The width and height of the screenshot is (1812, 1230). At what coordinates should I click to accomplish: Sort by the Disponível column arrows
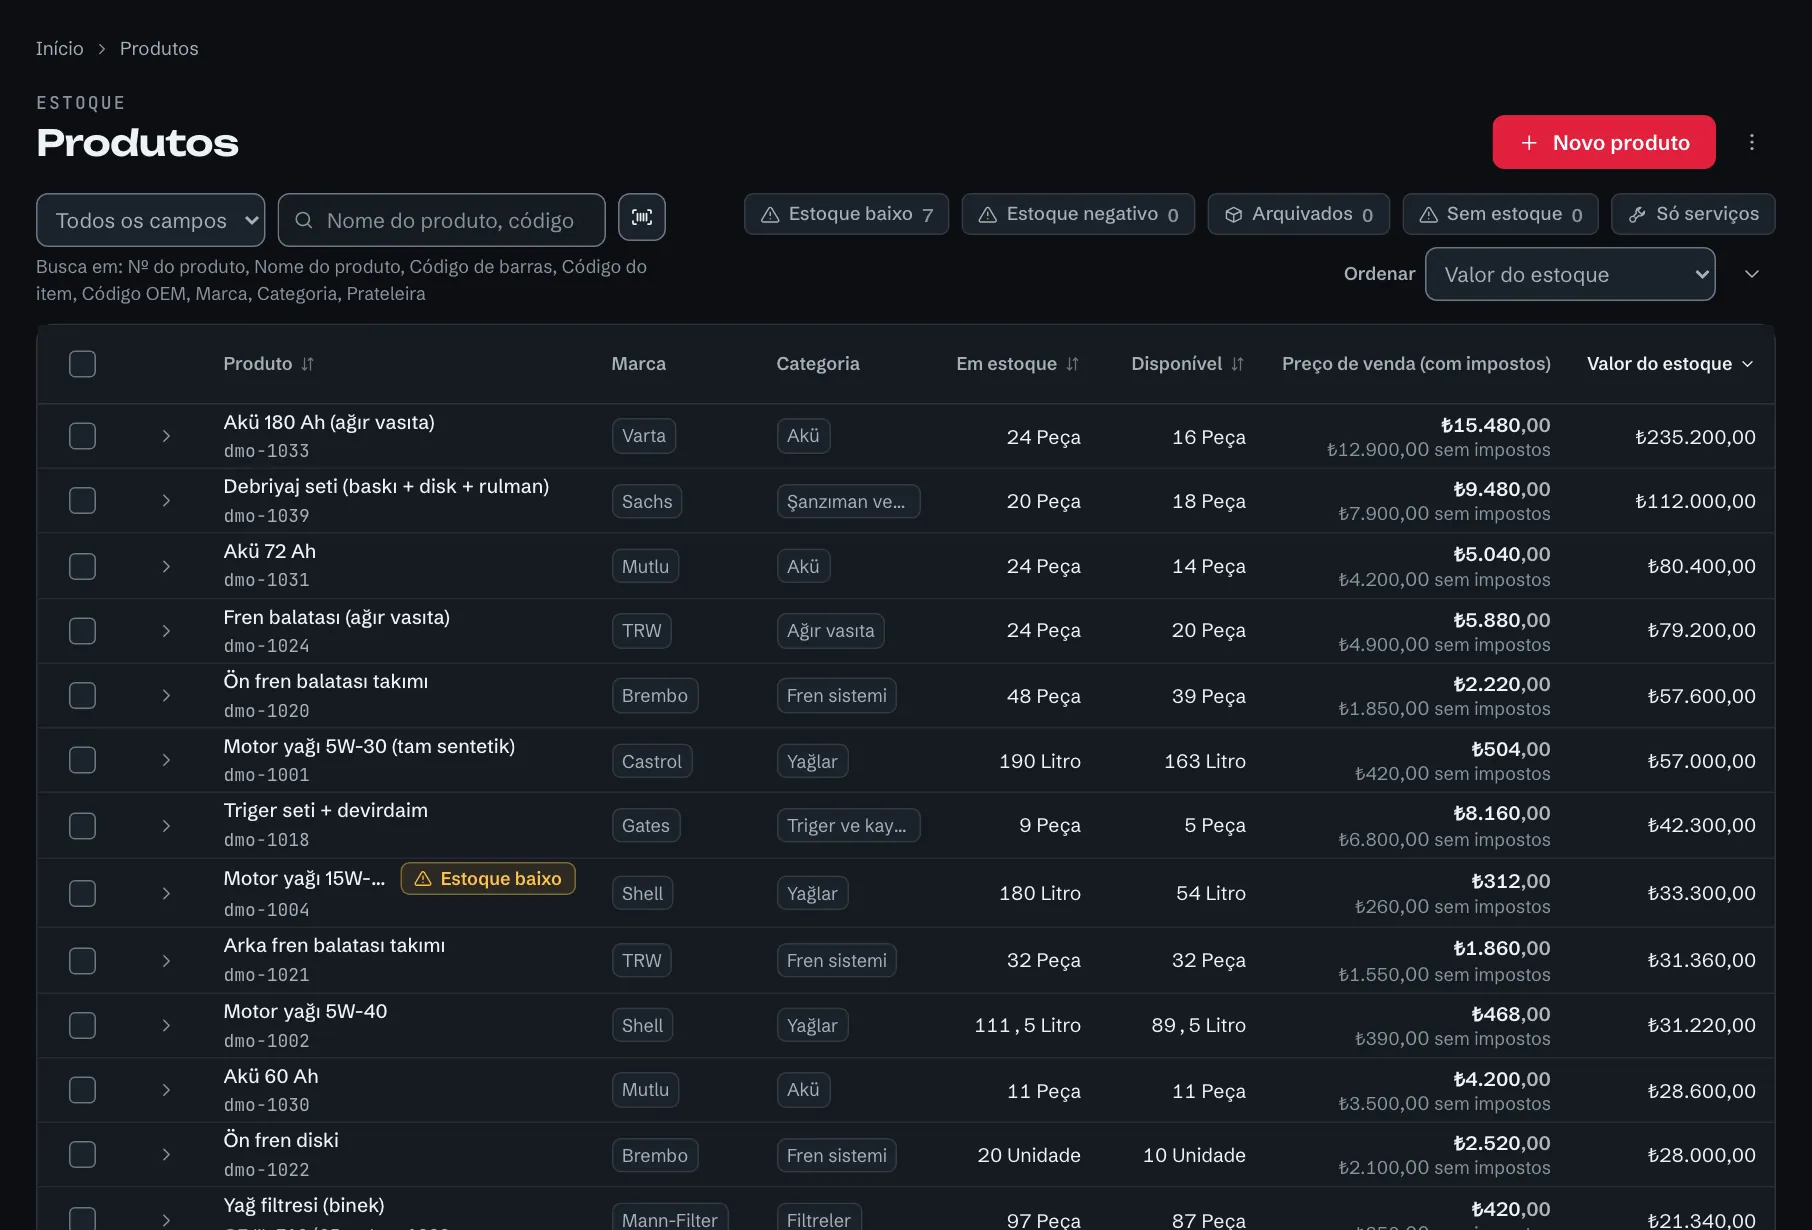[1238, 364]
